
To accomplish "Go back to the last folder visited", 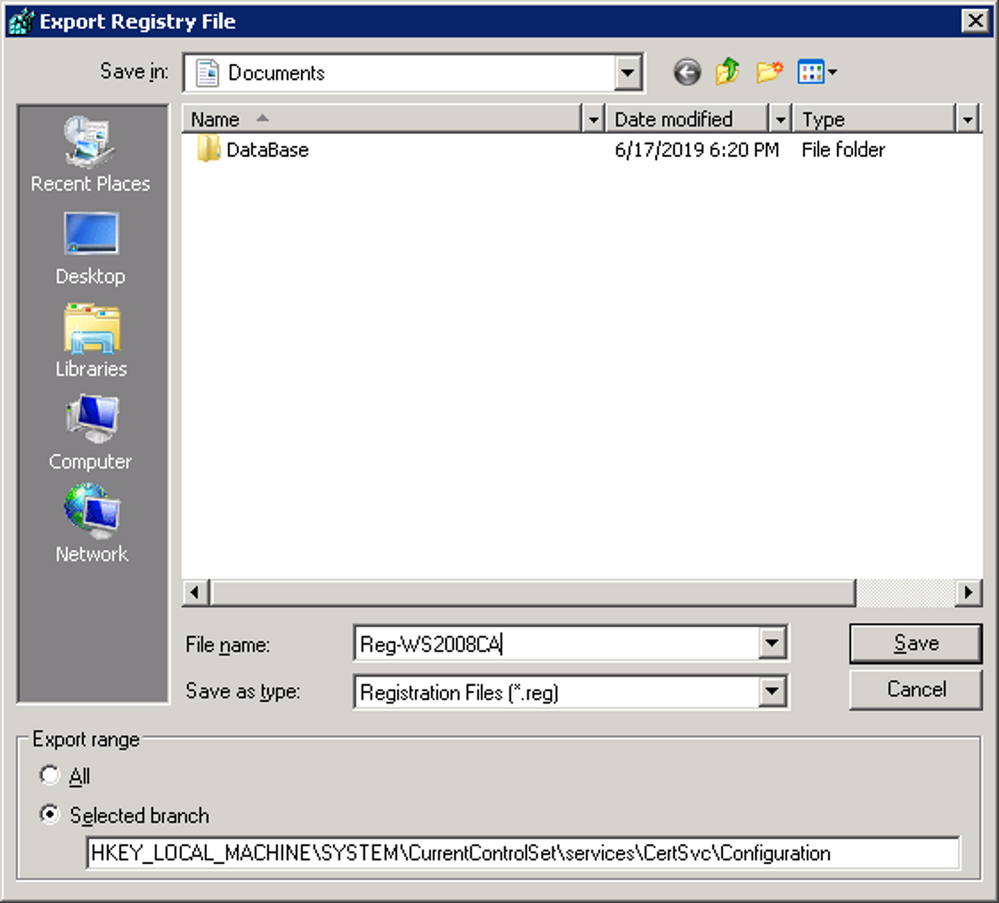I will pos(686,71).
